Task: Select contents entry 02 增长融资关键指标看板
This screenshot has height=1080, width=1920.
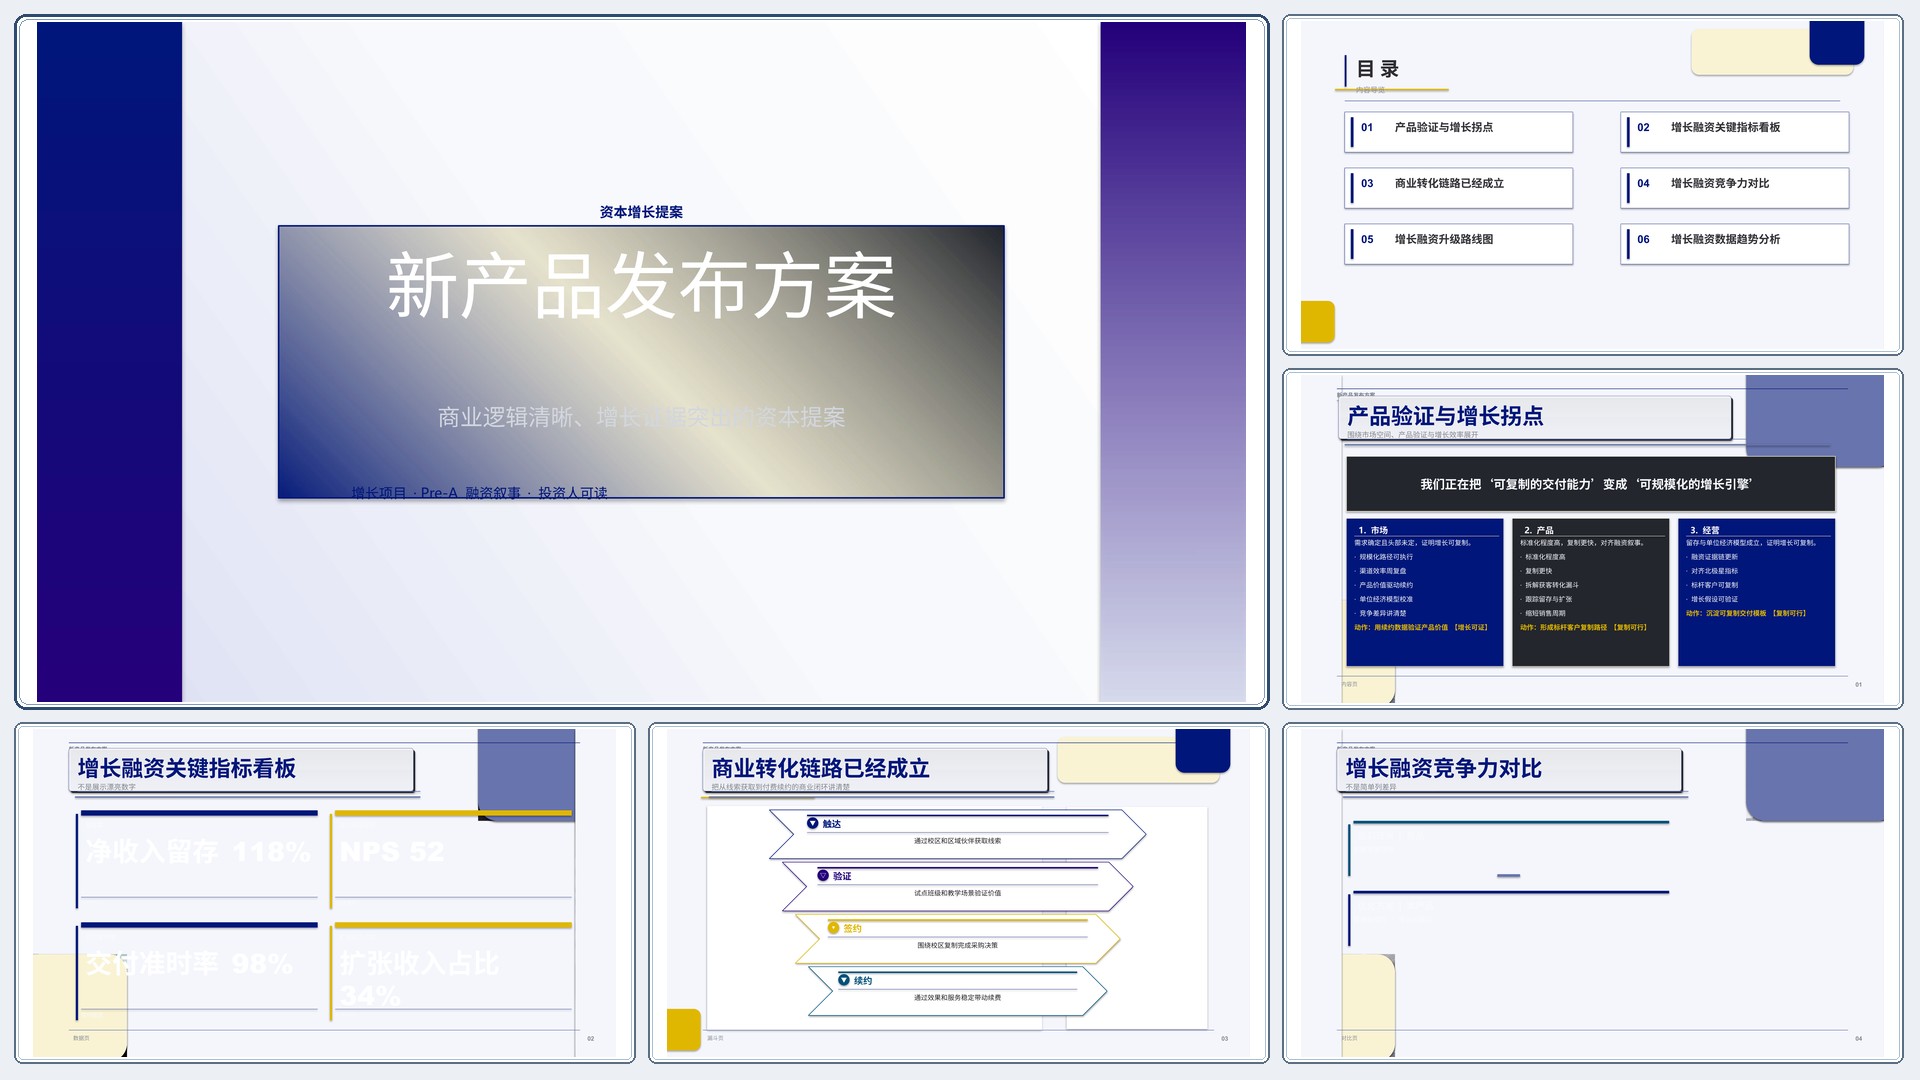Action: (1734, 132)
